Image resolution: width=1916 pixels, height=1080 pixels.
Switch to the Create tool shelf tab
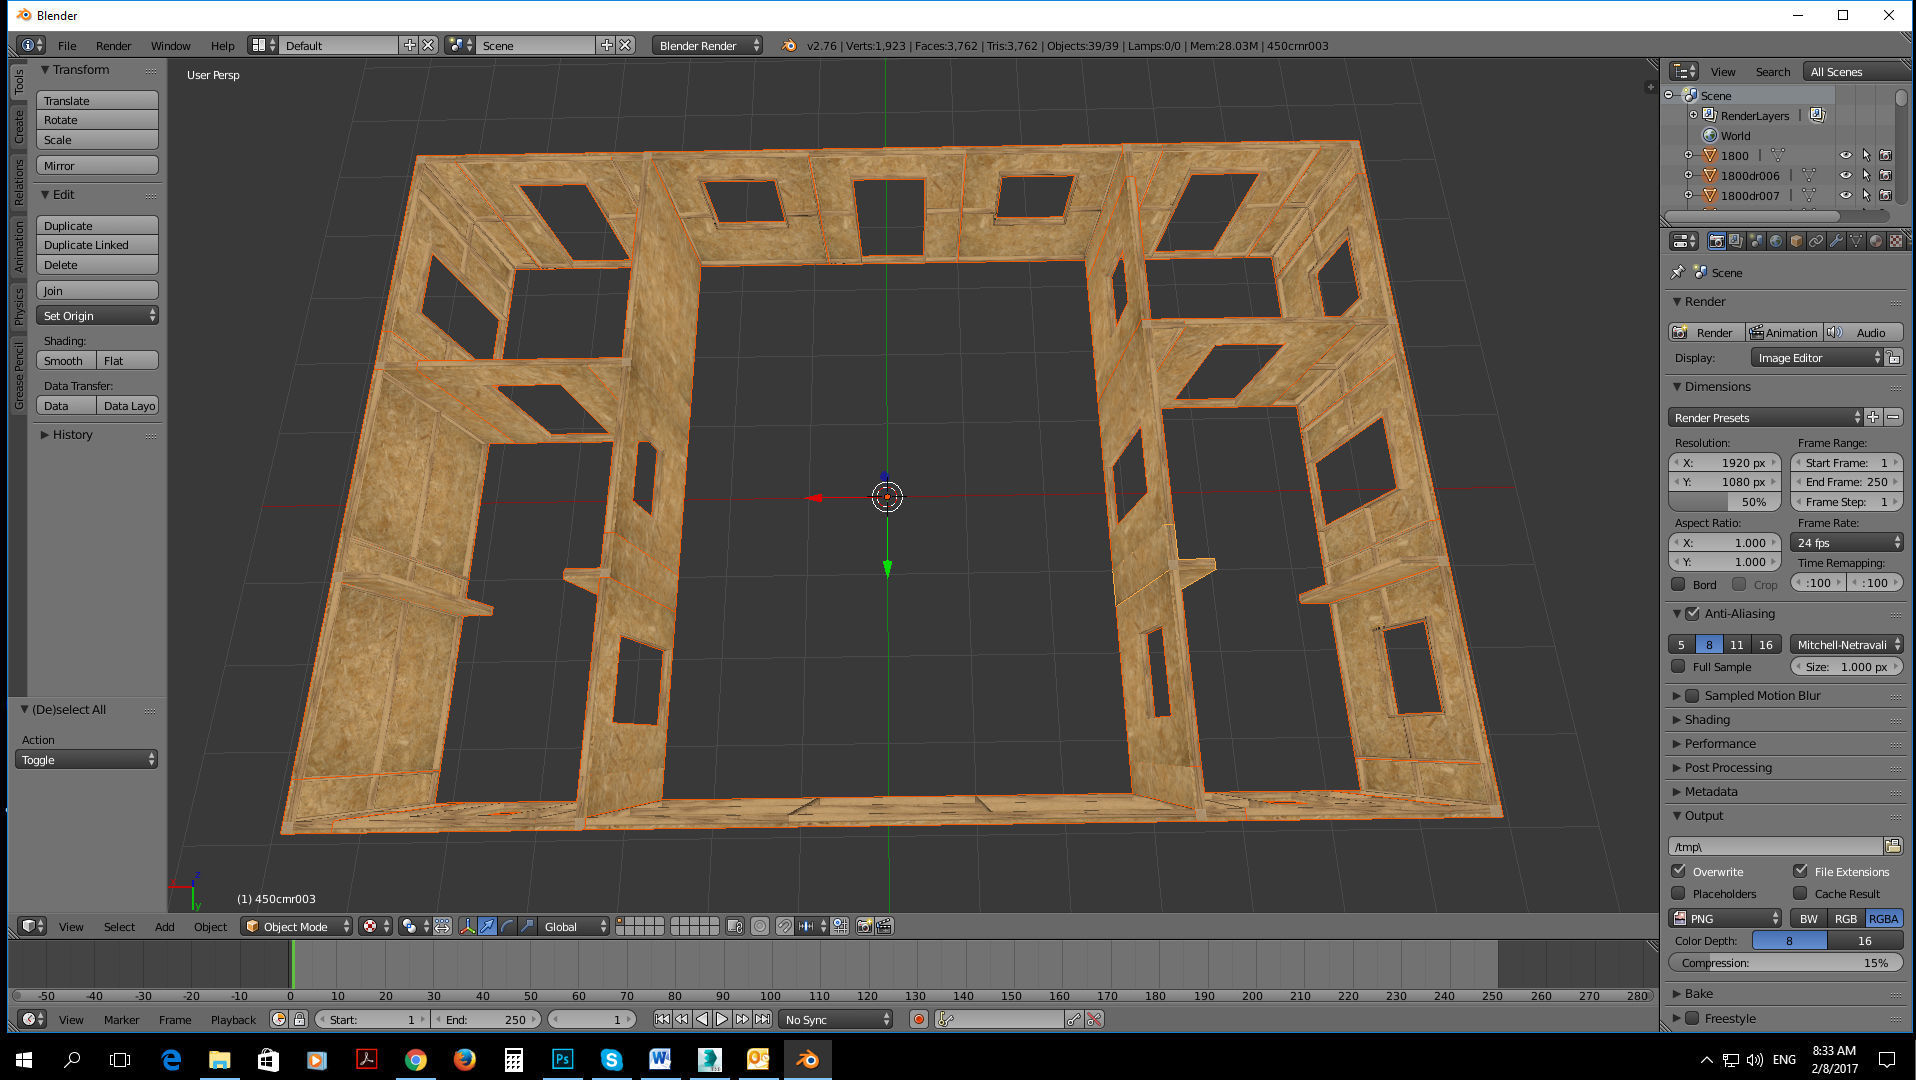pos(18,126)
